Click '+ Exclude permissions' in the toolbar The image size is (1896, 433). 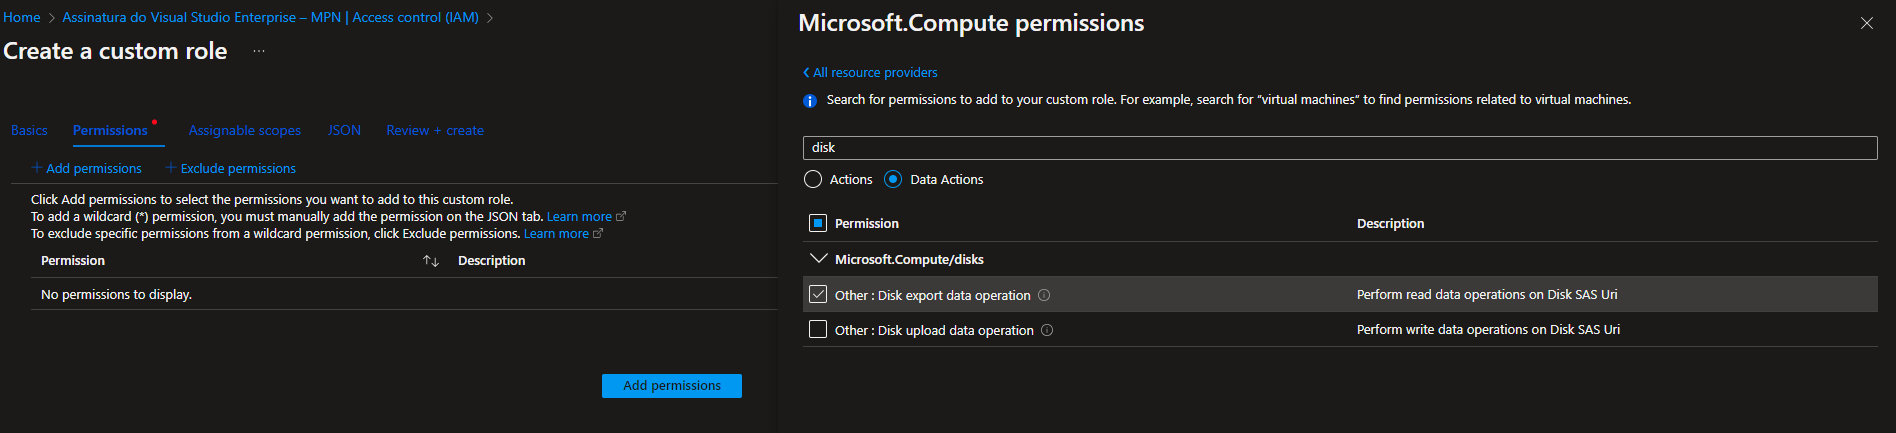tap(231, 168)
